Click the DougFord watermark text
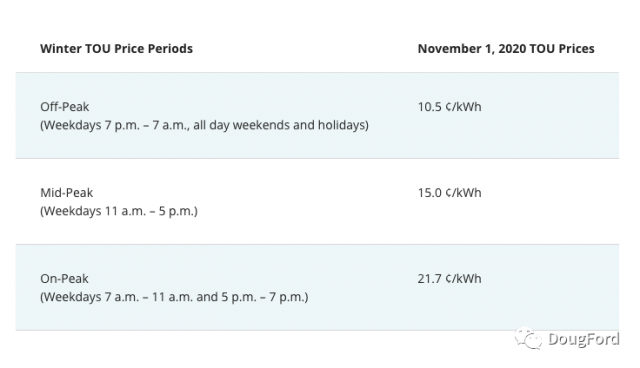 point(584,339)
